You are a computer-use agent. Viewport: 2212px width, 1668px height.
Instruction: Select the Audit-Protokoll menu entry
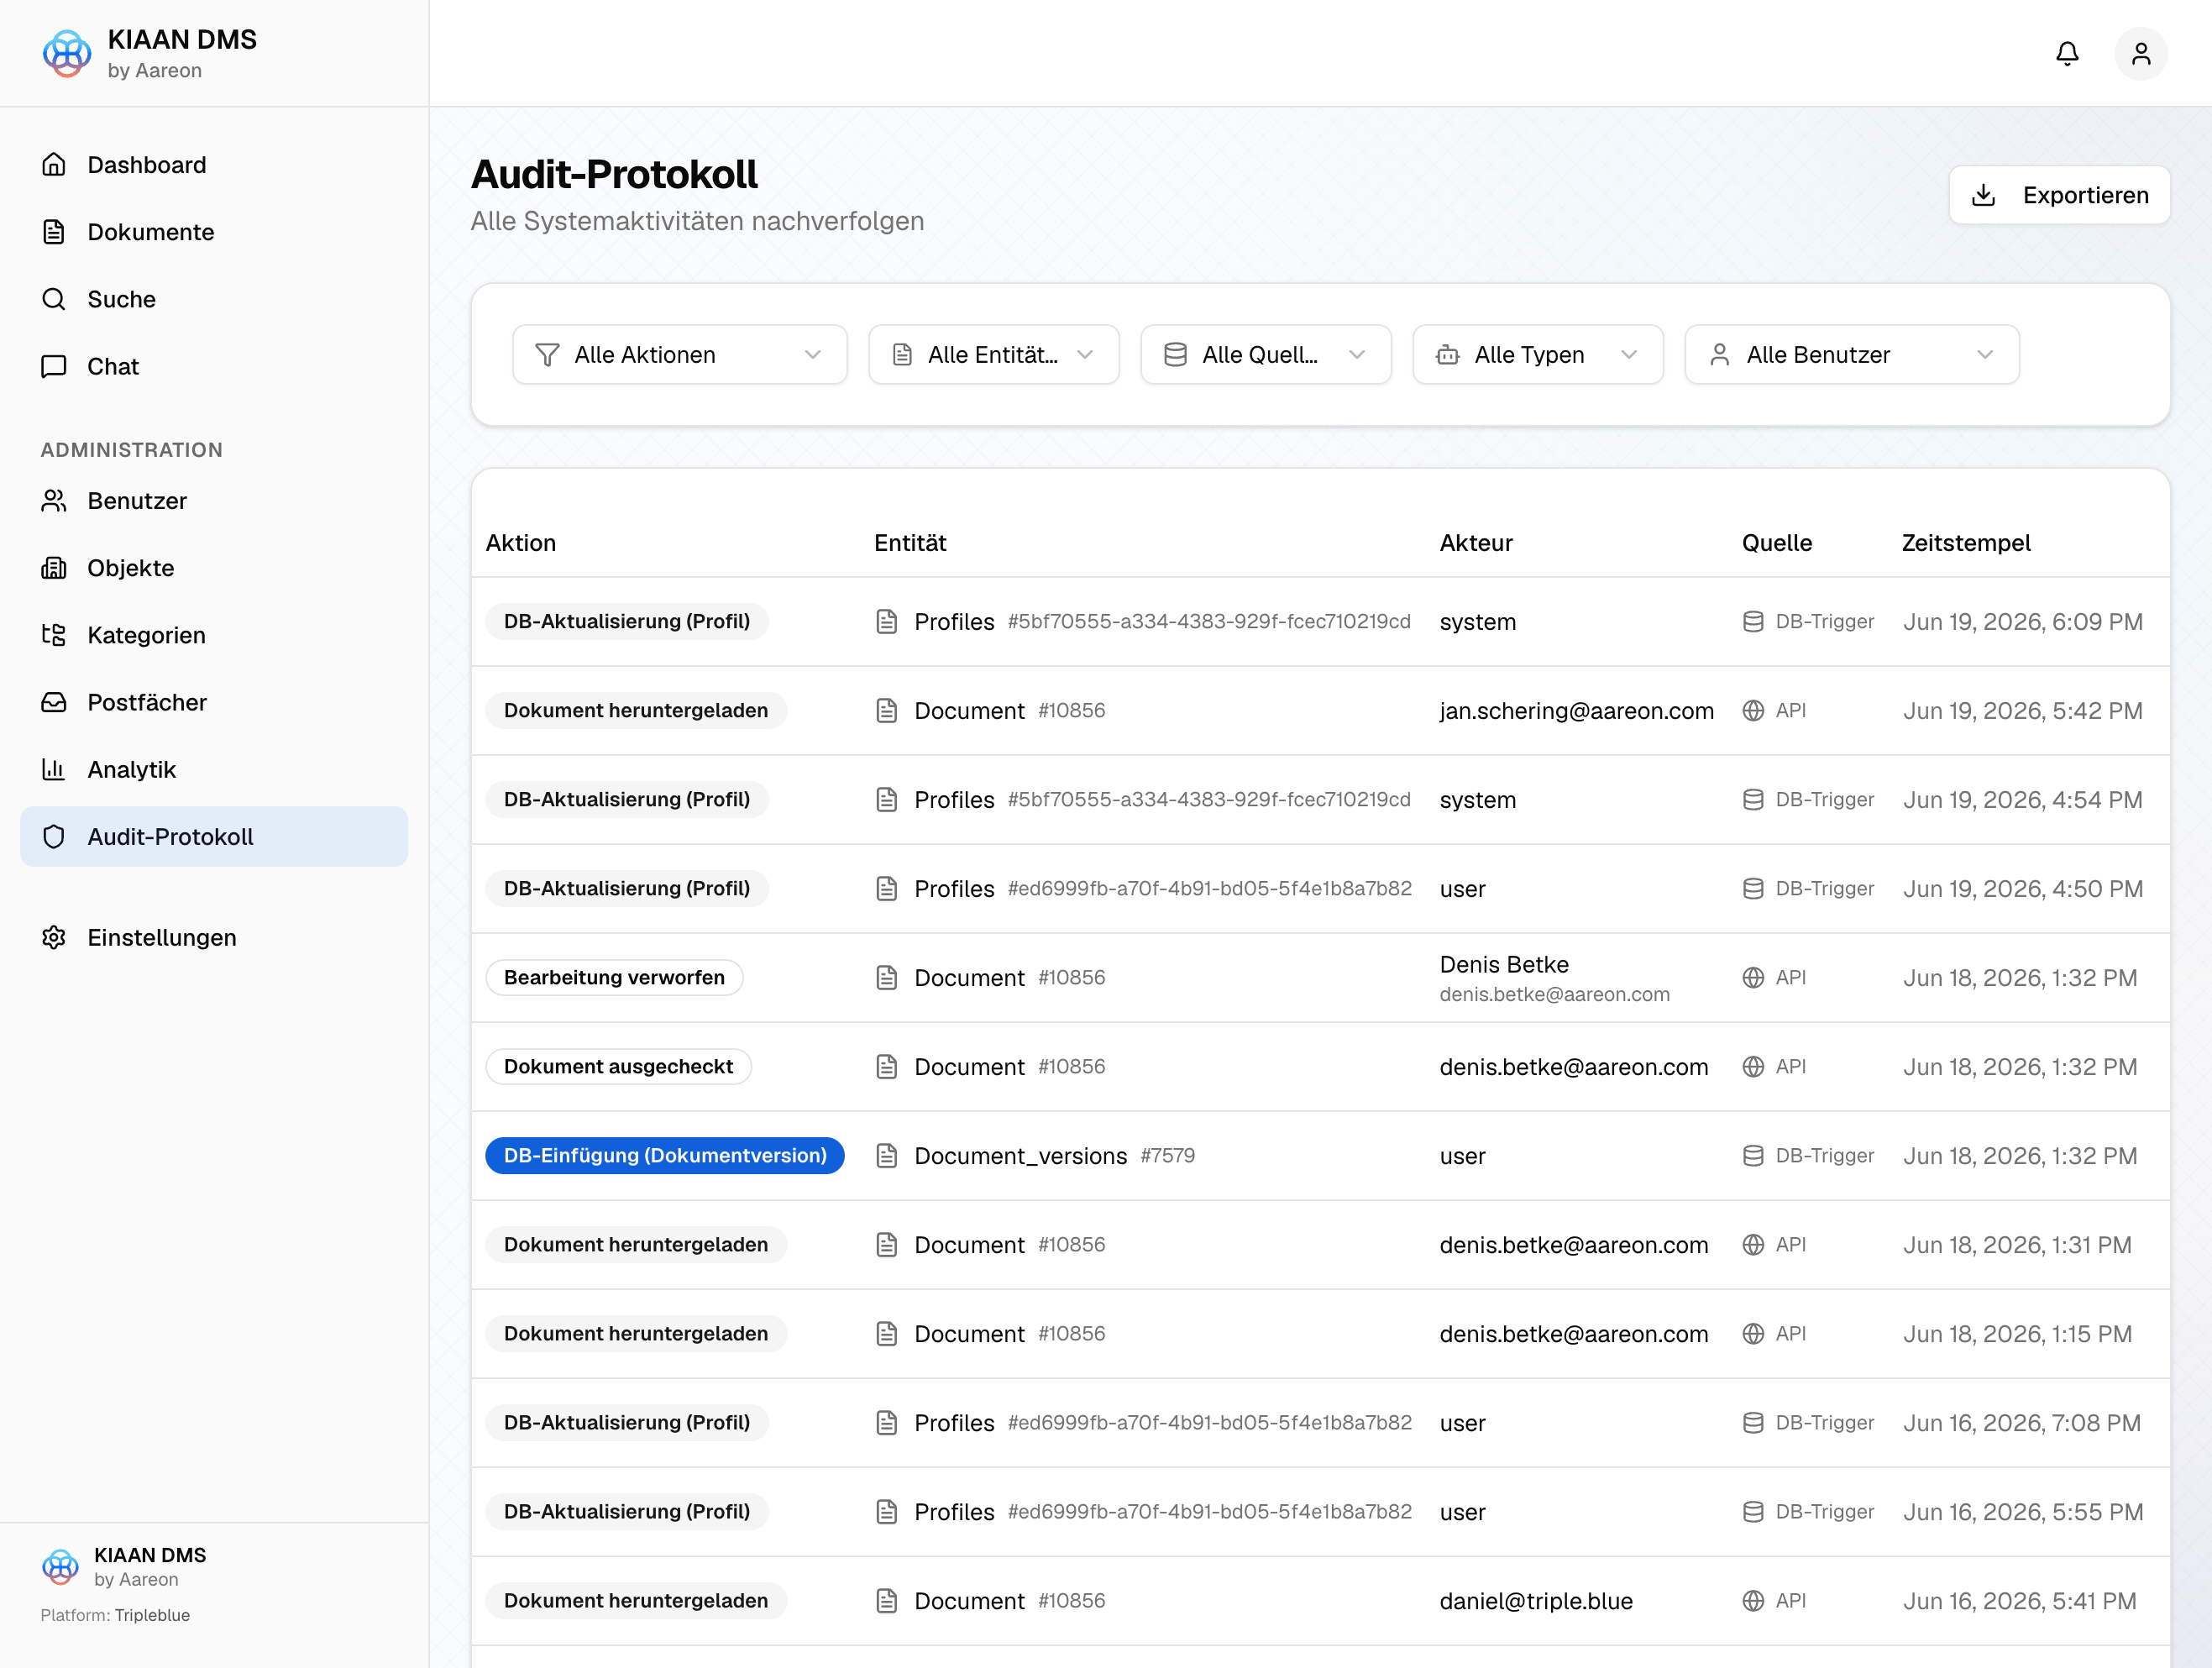(214, 837)
